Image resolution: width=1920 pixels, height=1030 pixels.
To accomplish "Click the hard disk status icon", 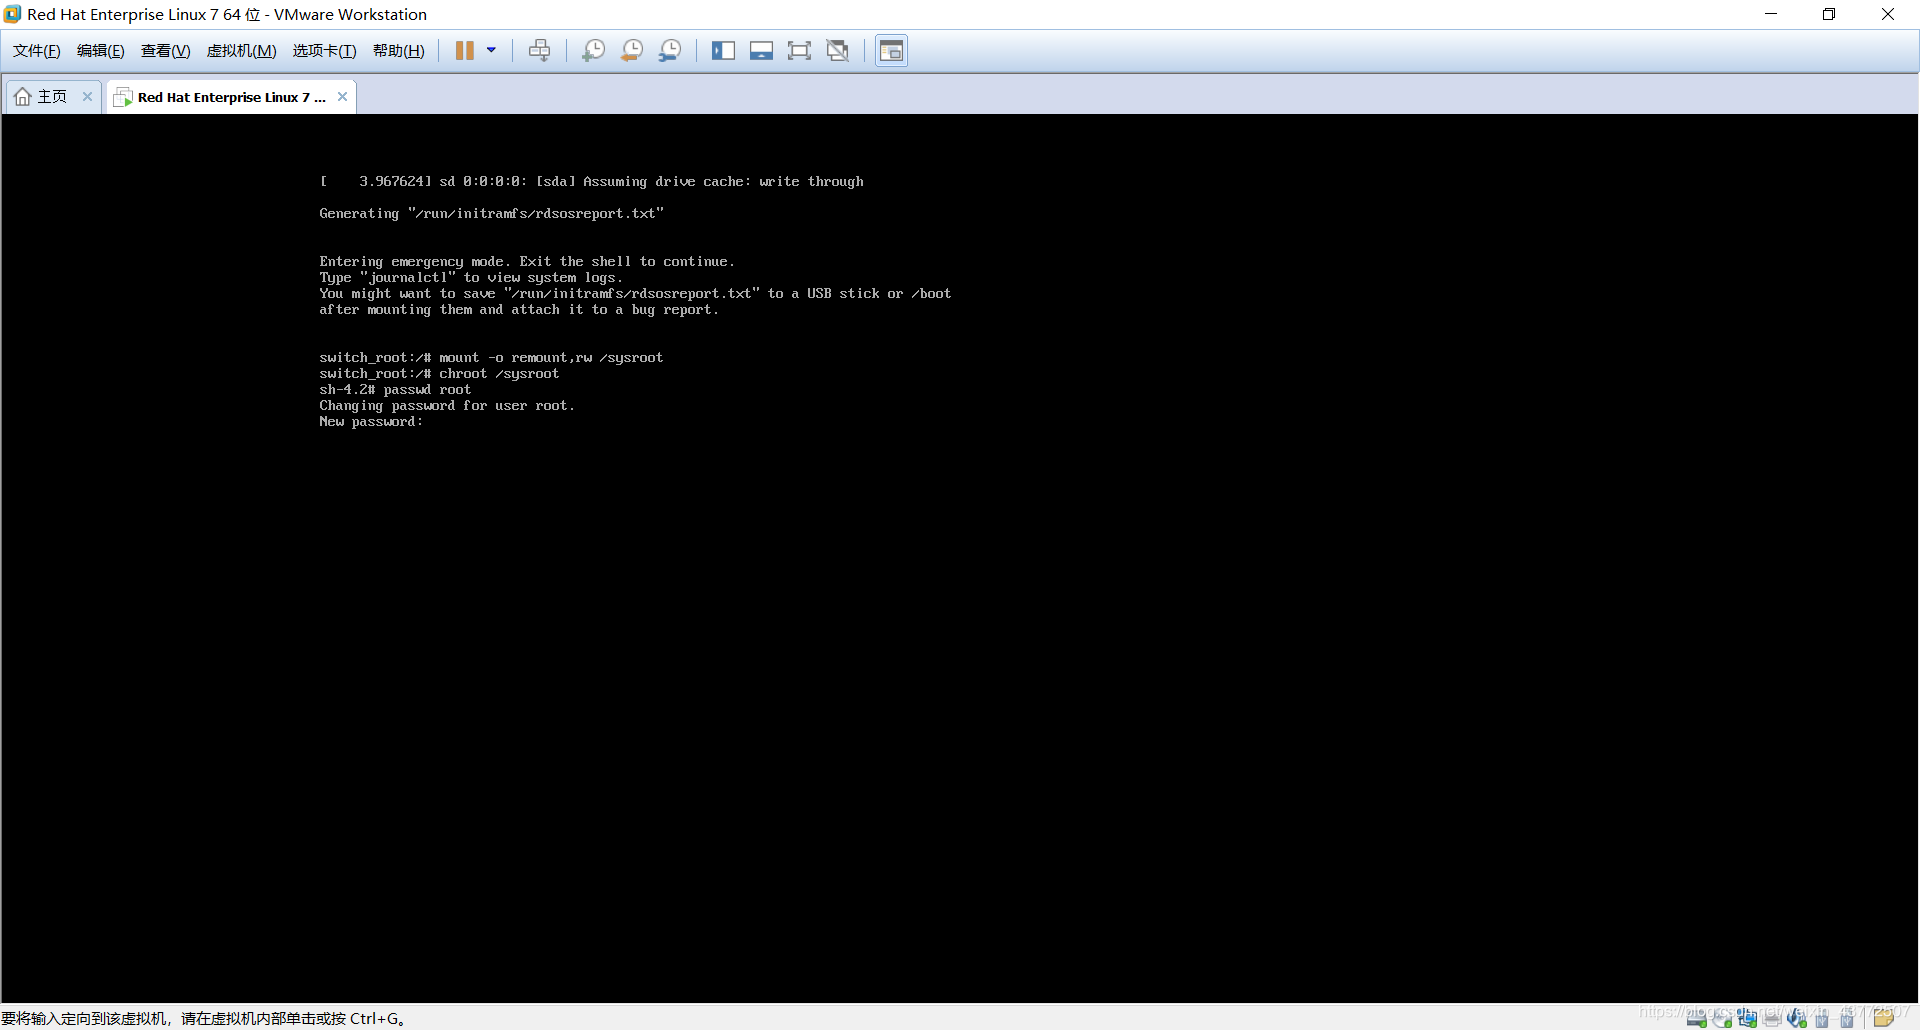I will click(x=1697, y=1019).
